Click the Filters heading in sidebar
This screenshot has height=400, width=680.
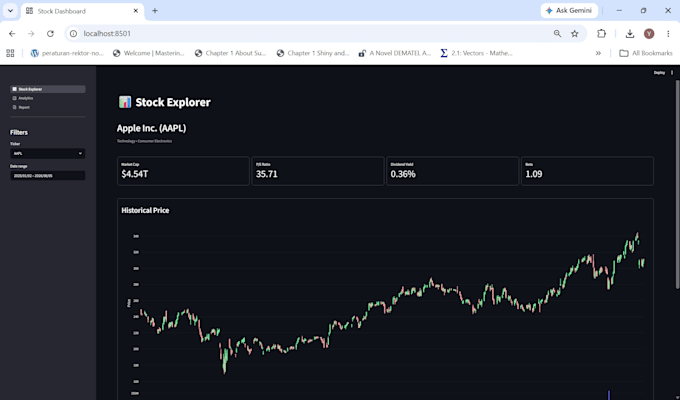click(x=19, y=132)
